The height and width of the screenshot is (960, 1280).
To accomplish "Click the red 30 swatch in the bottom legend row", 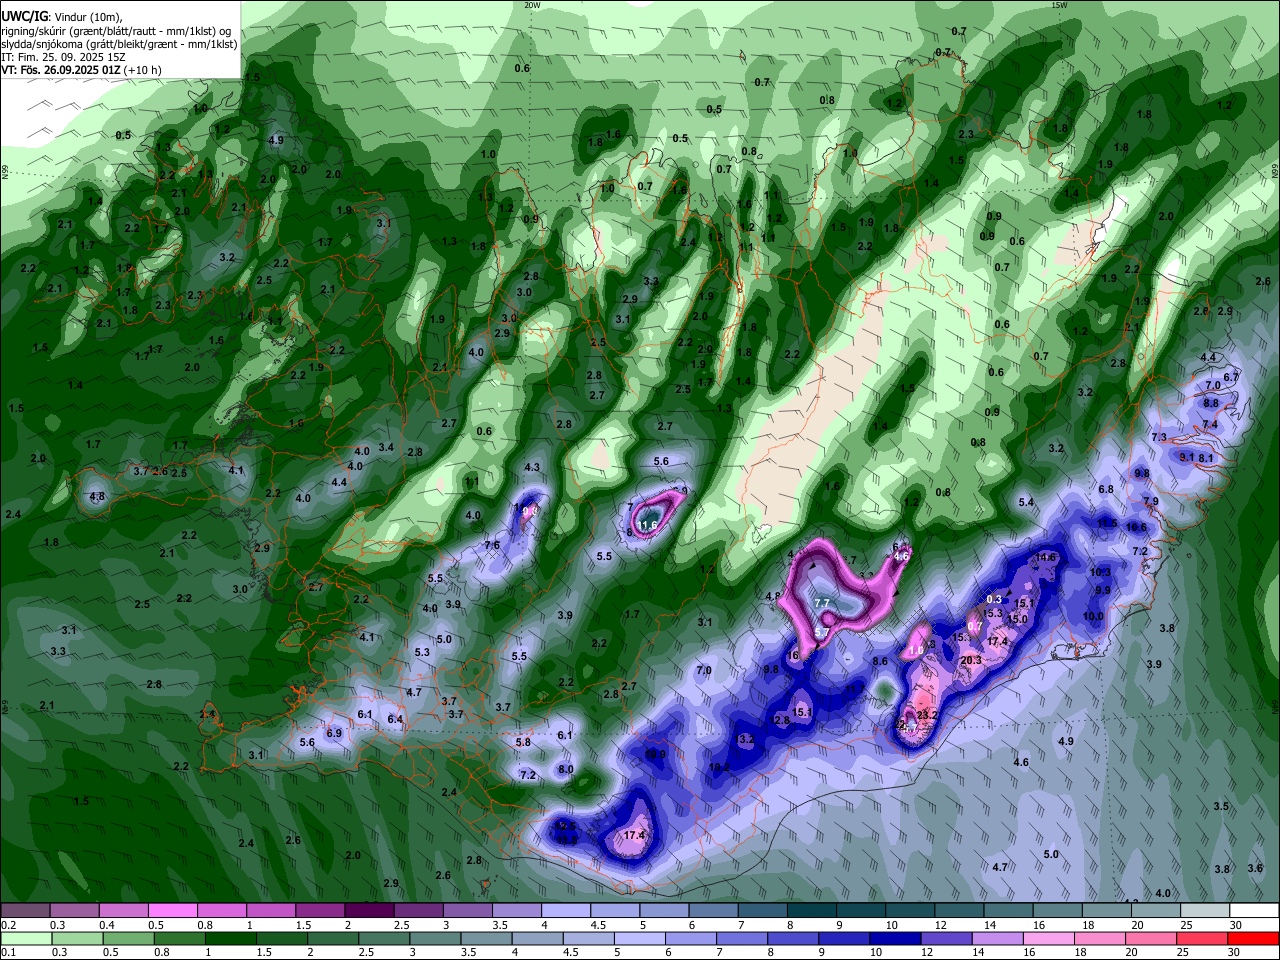I will click(1254, 939).
